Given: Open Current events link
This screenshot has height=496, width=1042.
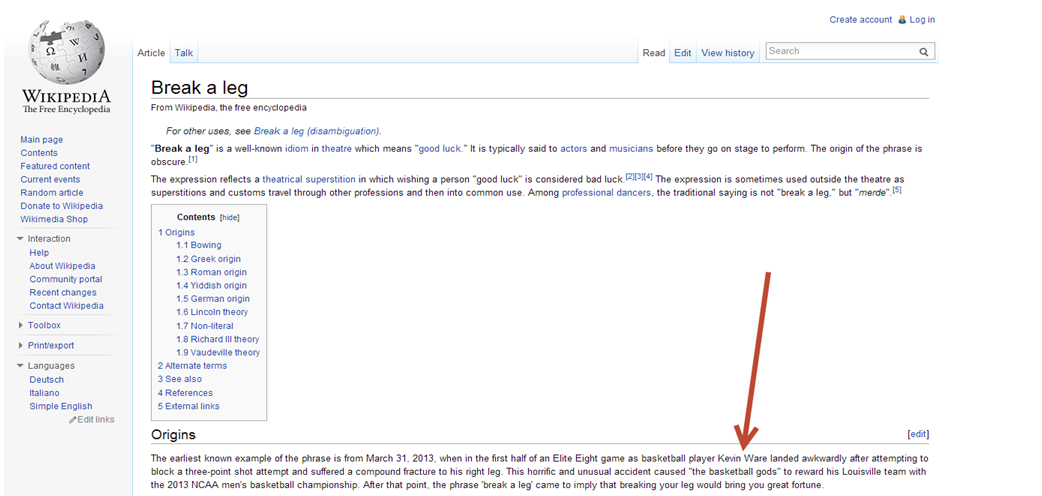Looking at the screenshot, I should pos(50,180).
